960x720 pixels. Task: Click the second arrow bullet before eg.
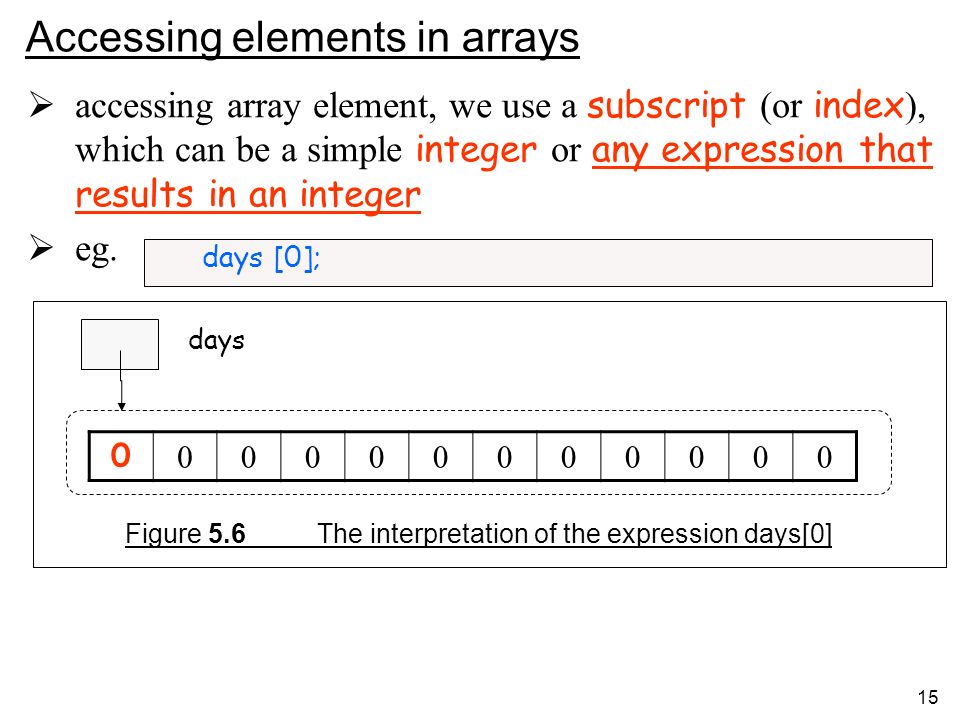click(41, 248)
